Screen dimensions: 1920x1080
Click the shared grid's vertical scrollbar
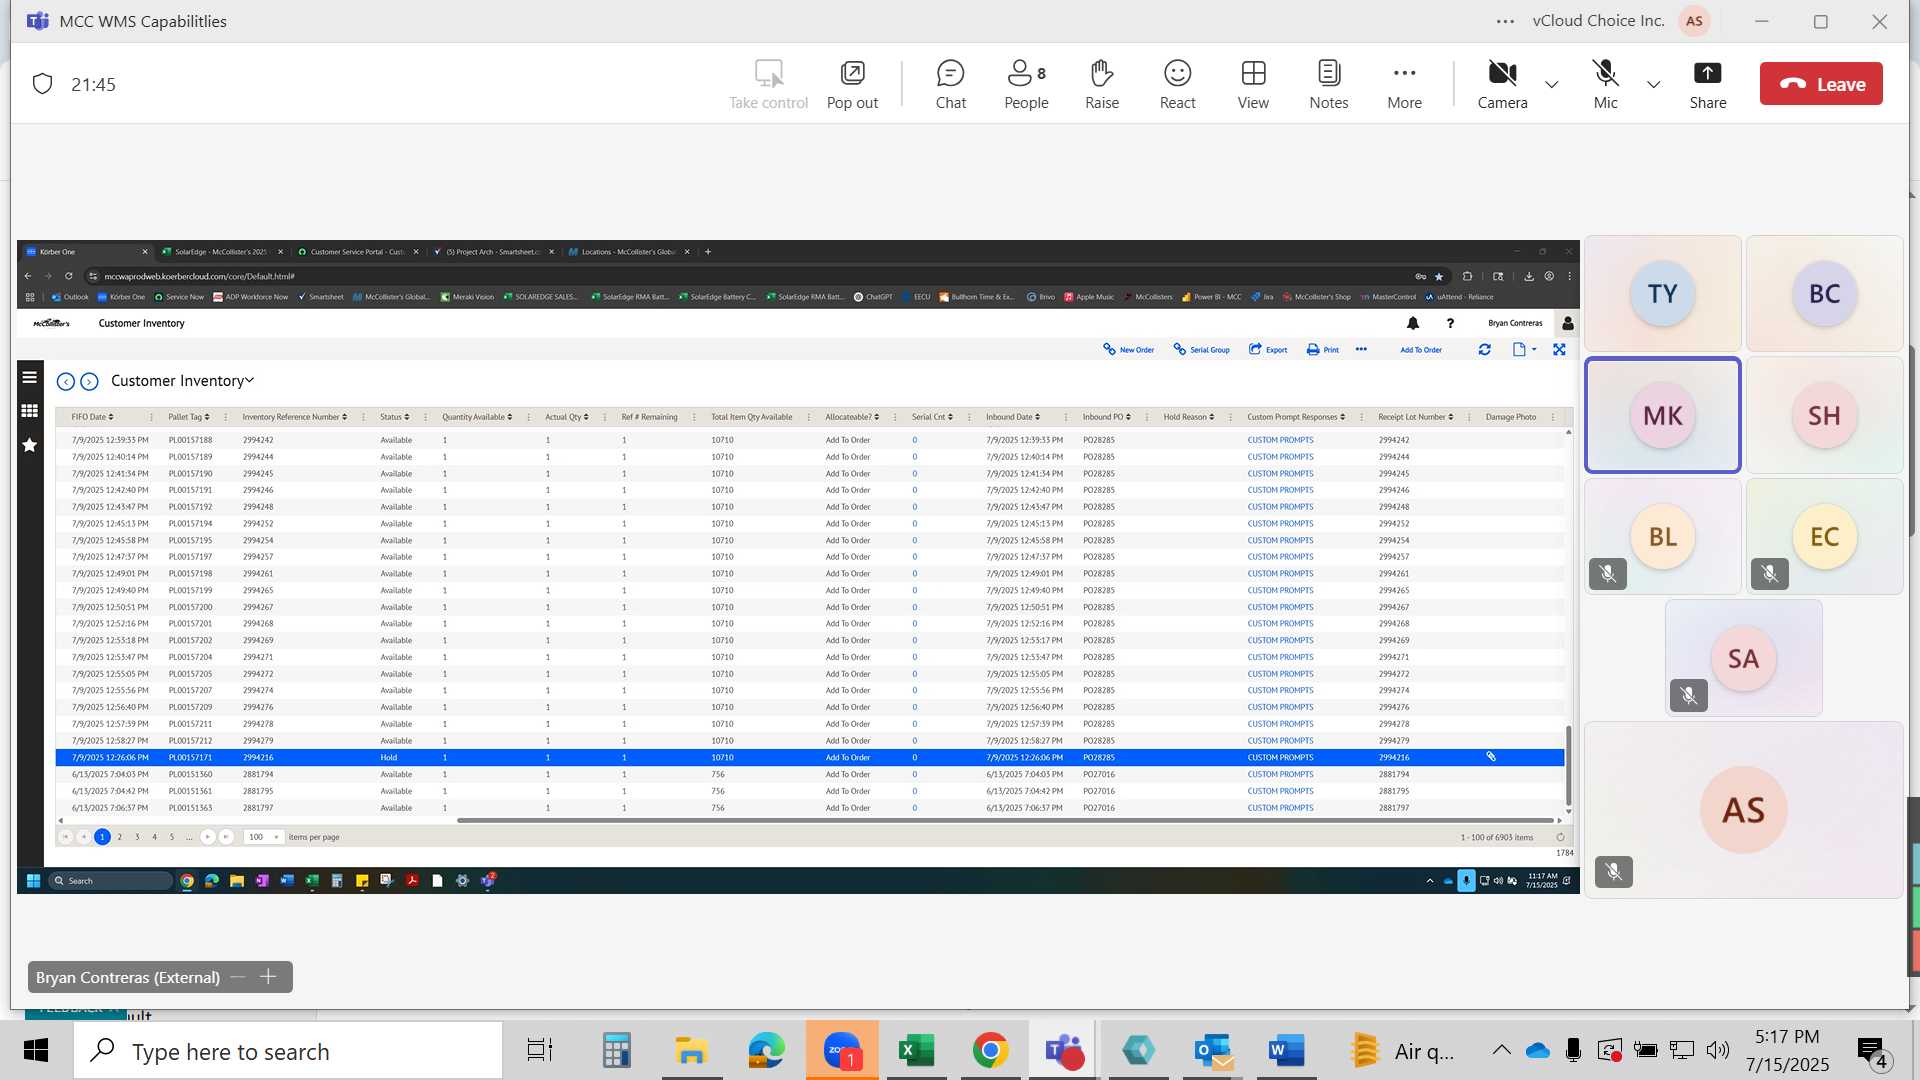(1568, 765)
